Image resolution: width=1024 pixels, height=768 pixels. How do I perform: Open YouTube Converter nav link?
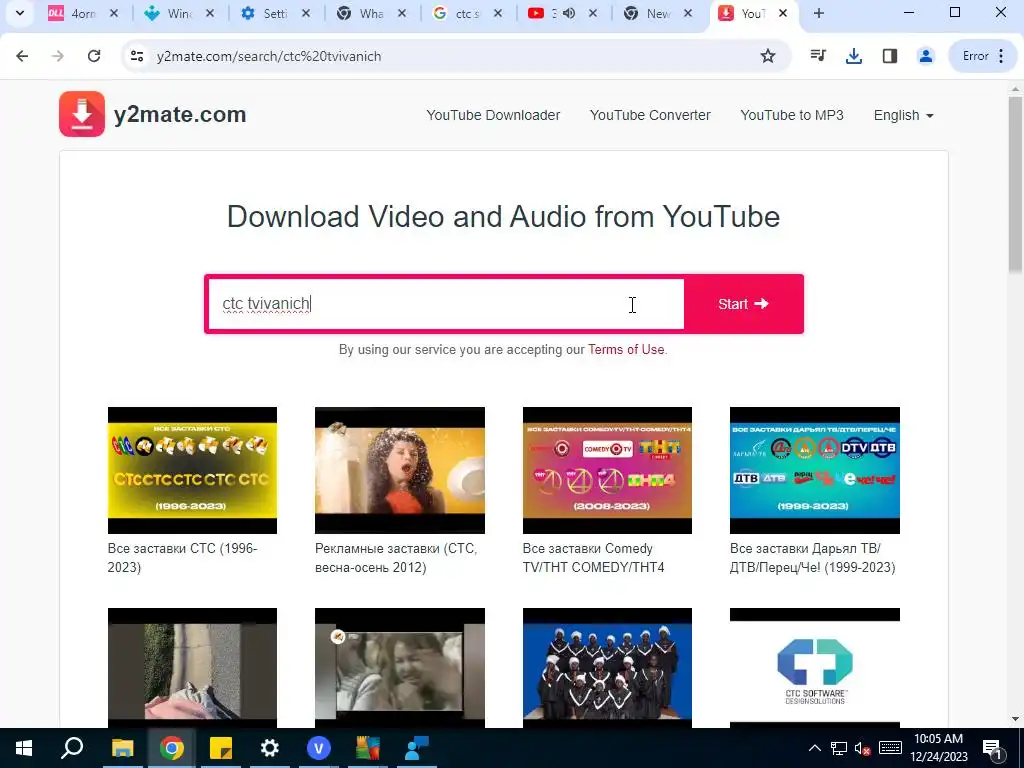click(x=650, y=115)
